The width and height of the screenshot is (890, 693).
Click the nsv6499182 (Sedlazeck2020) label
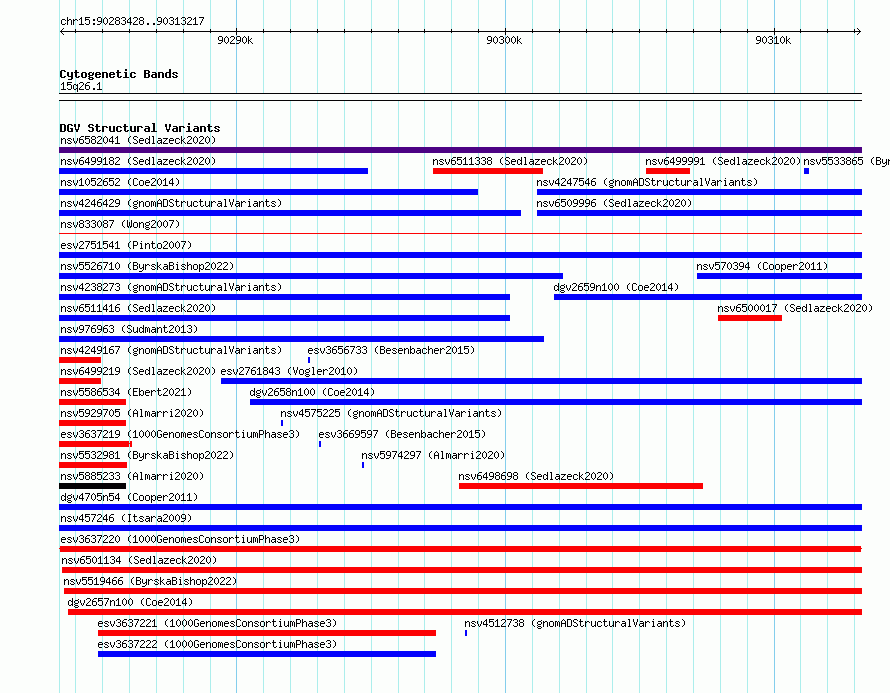[138, 161]
